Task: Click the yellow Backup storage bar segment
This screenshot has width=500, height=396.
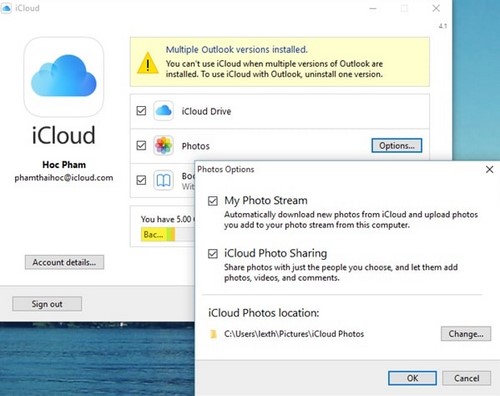Action: [x=154, y=234]
